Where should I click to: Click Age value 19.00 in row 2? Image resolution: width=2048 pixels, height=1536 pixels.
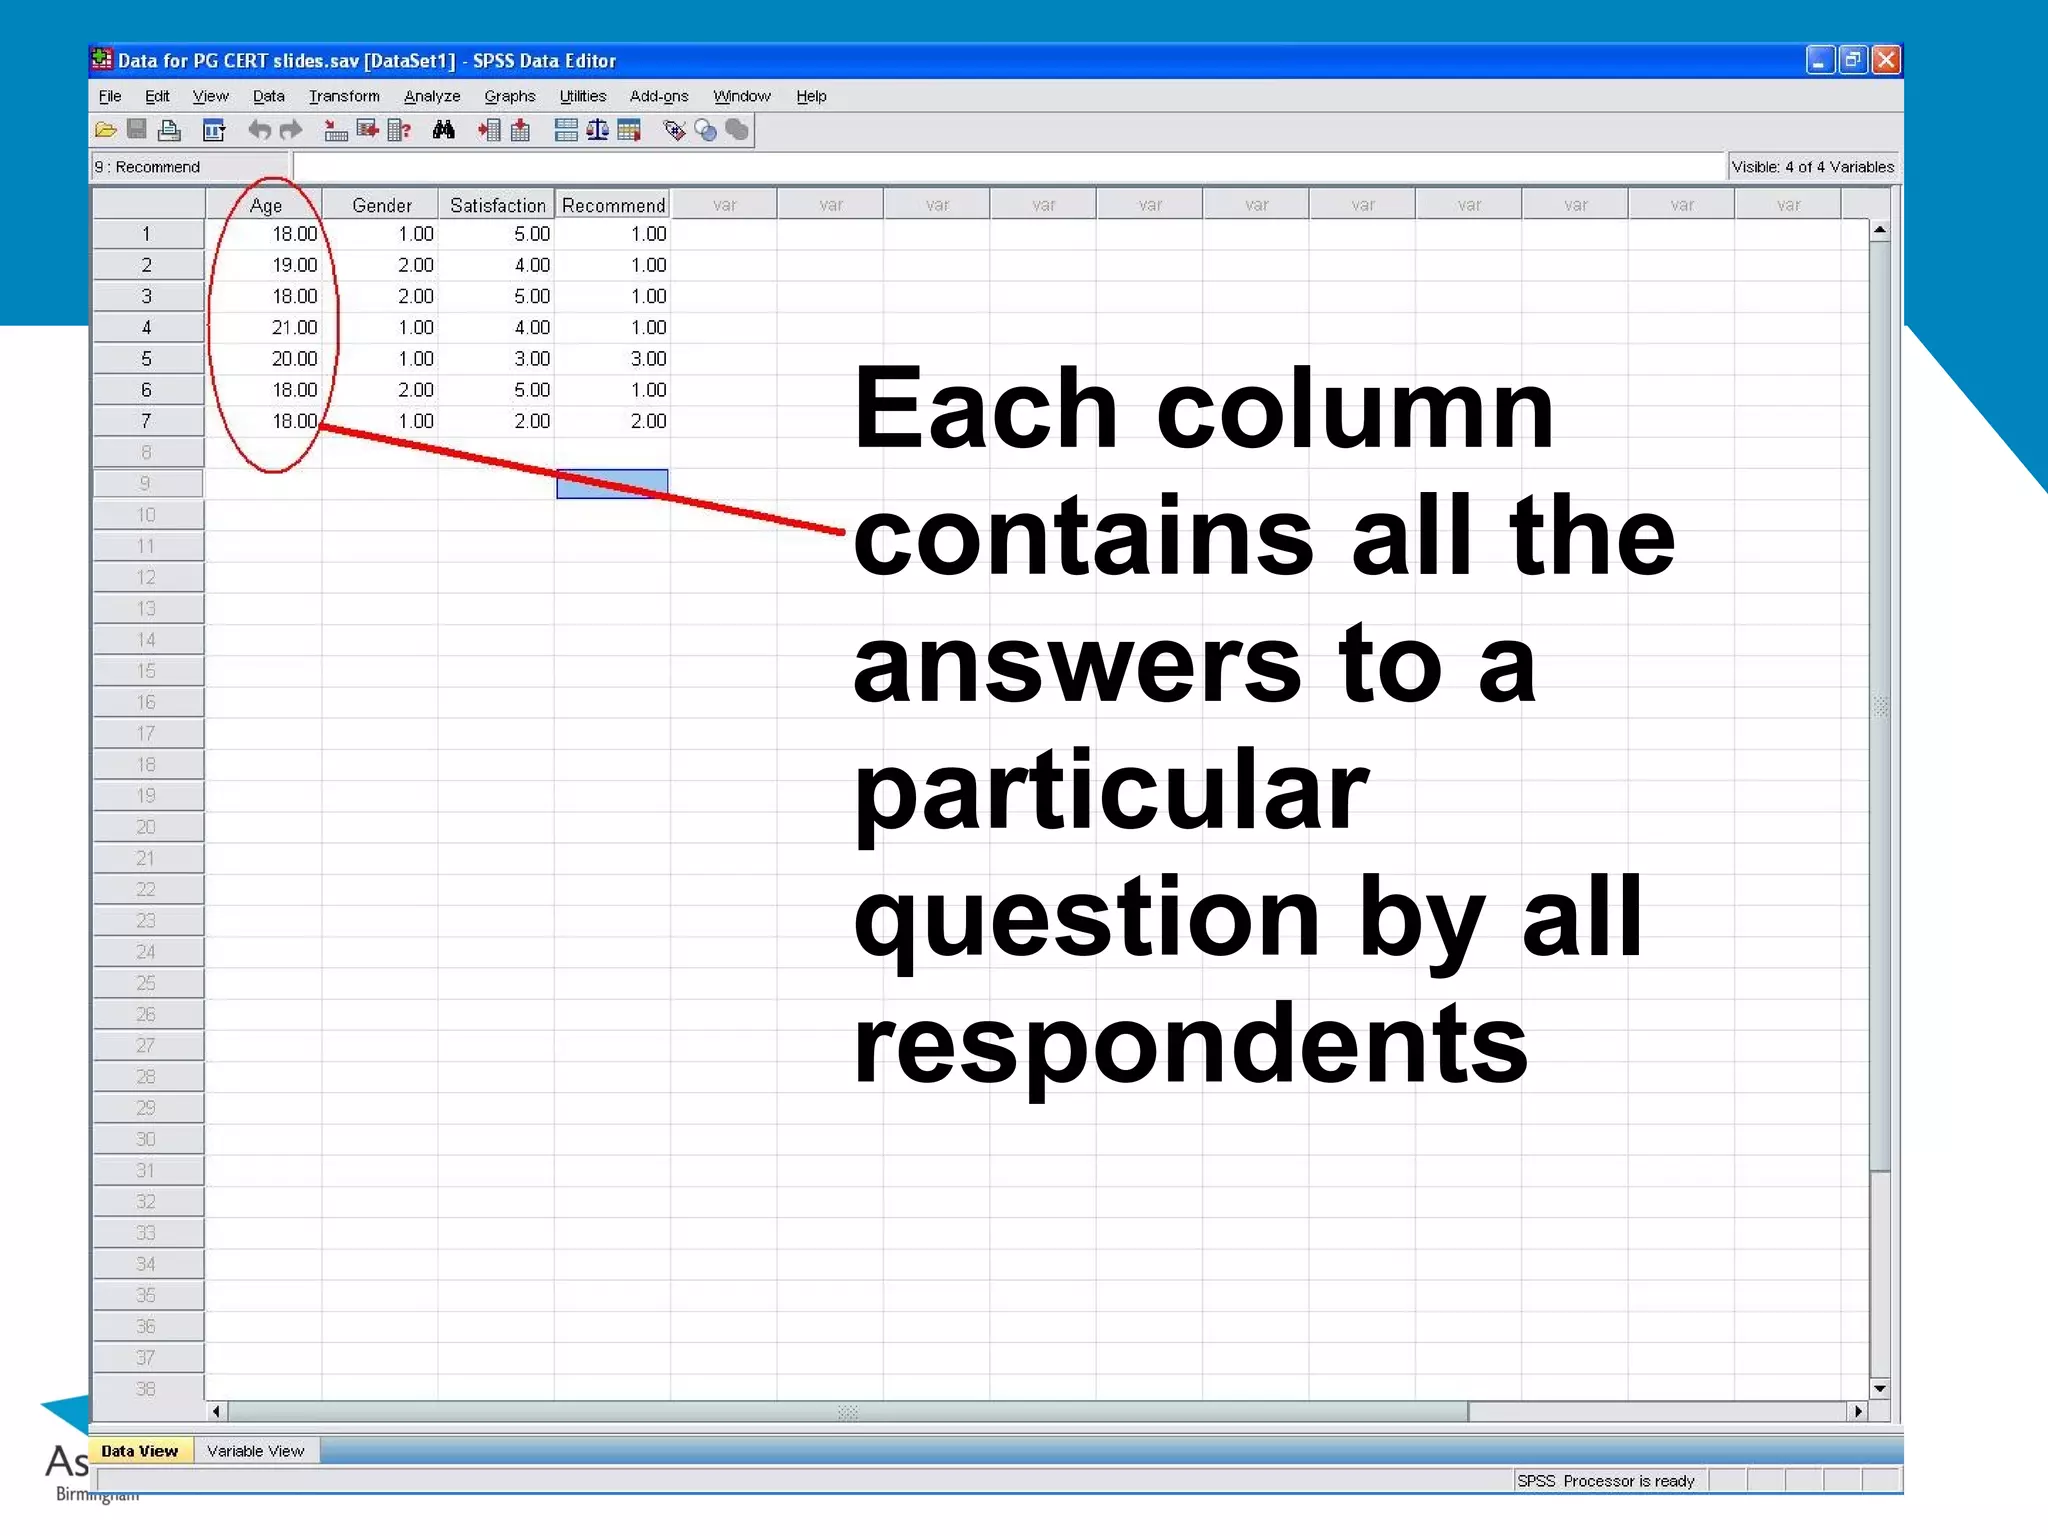tap(264, 265)
